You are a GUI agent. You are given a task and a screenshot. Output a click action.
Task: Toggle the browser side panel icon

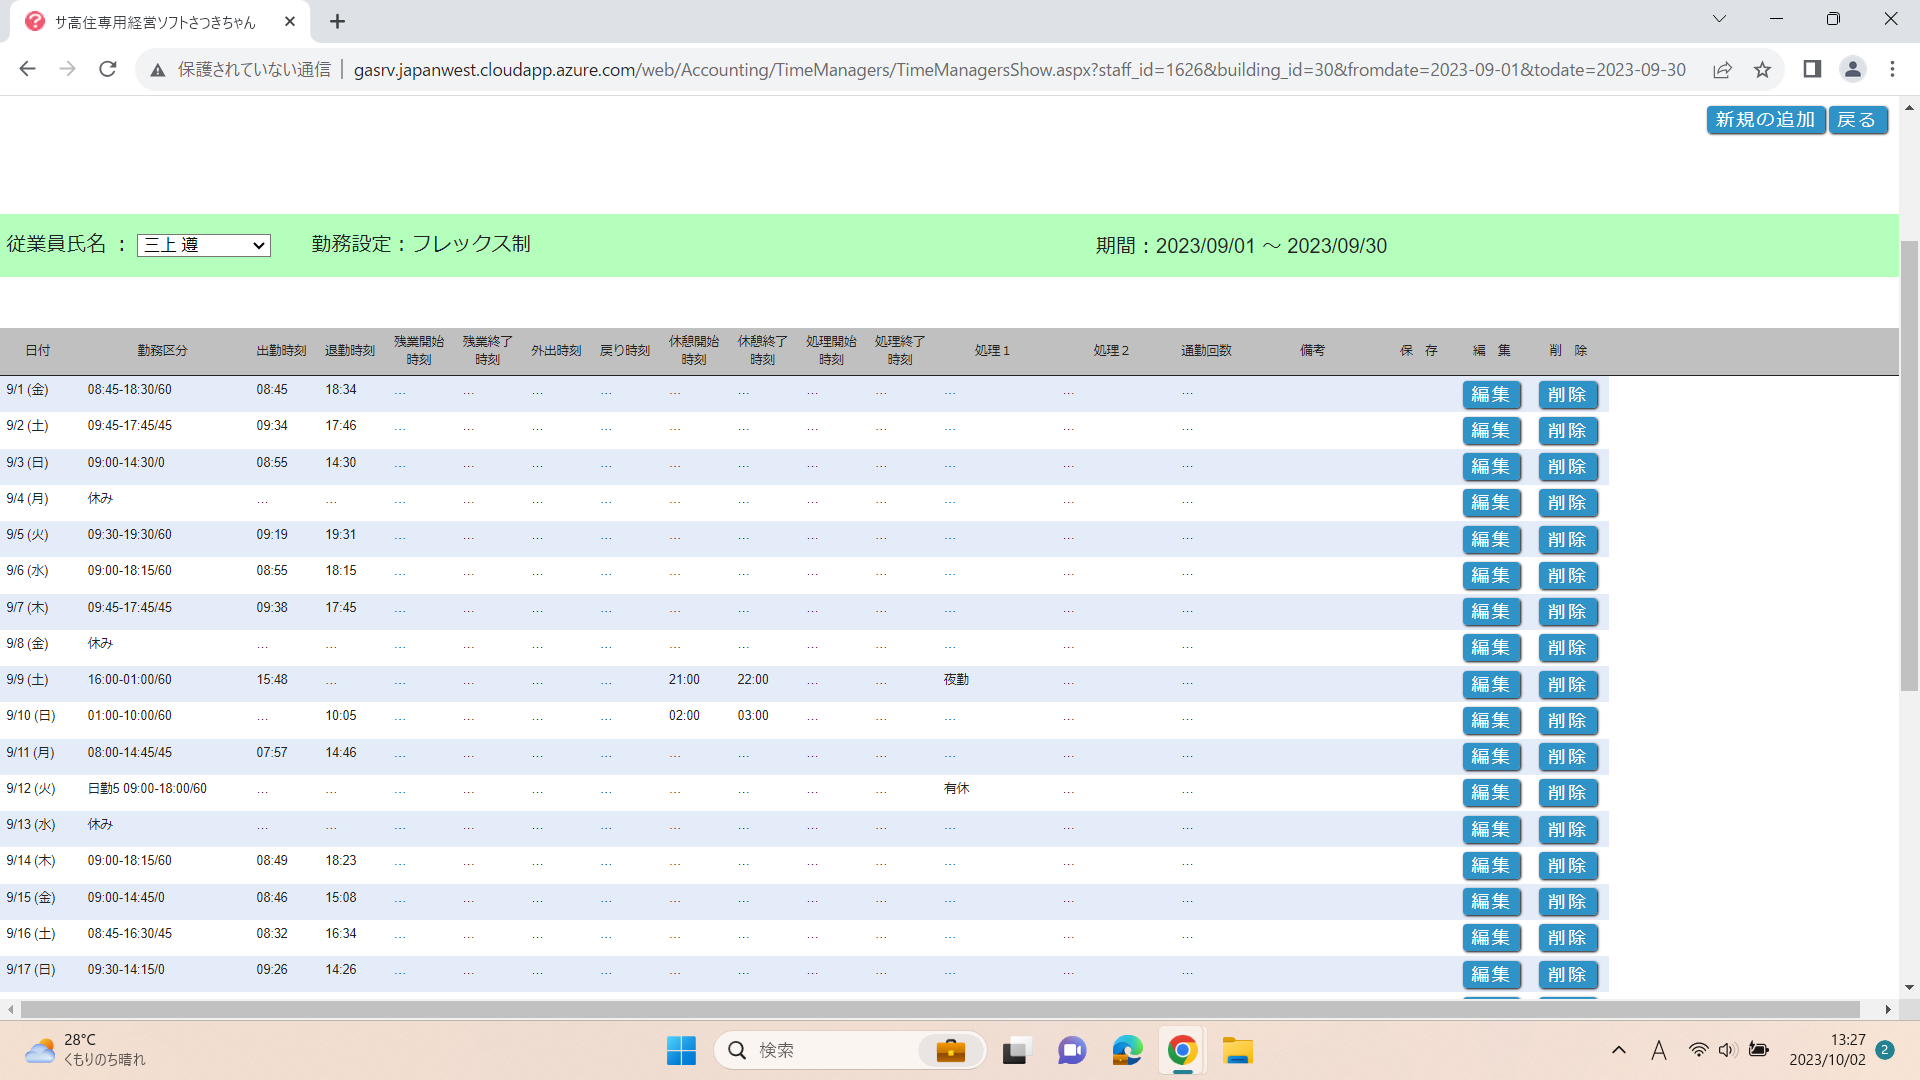pyautogui.click(x=1812, y=69)
